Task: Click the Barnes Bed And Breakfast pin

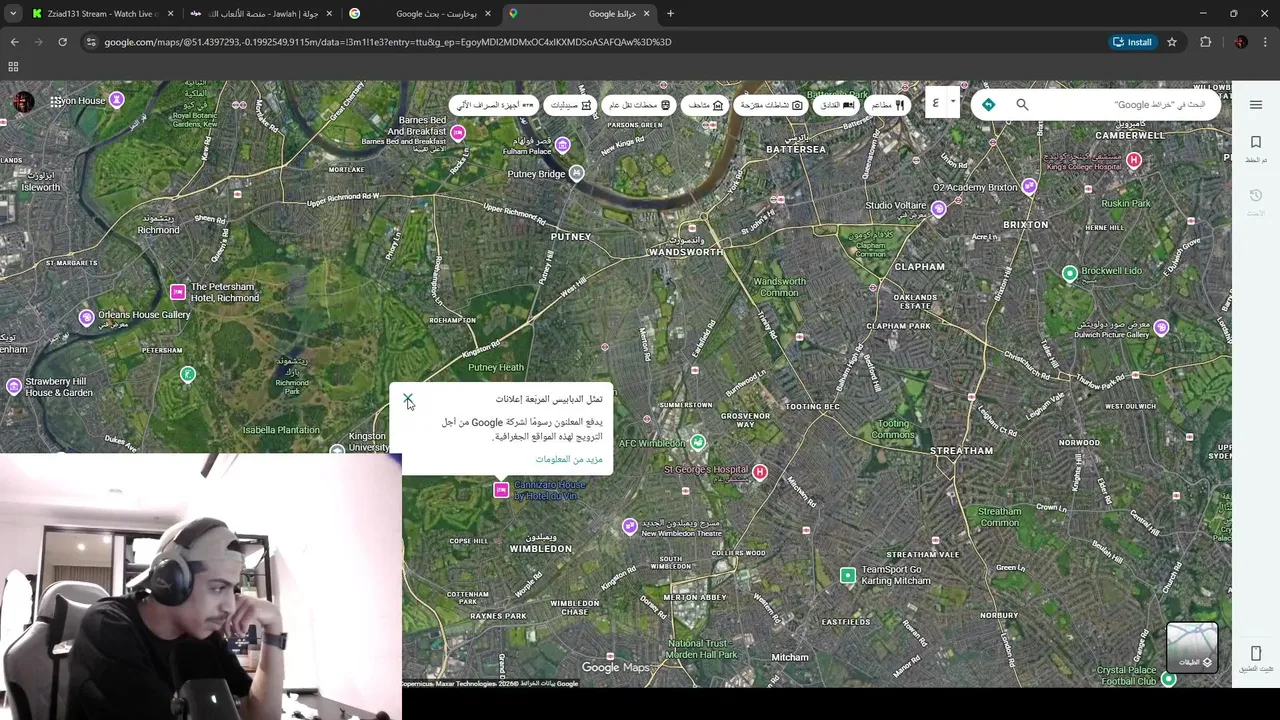Action: [458, 133]
